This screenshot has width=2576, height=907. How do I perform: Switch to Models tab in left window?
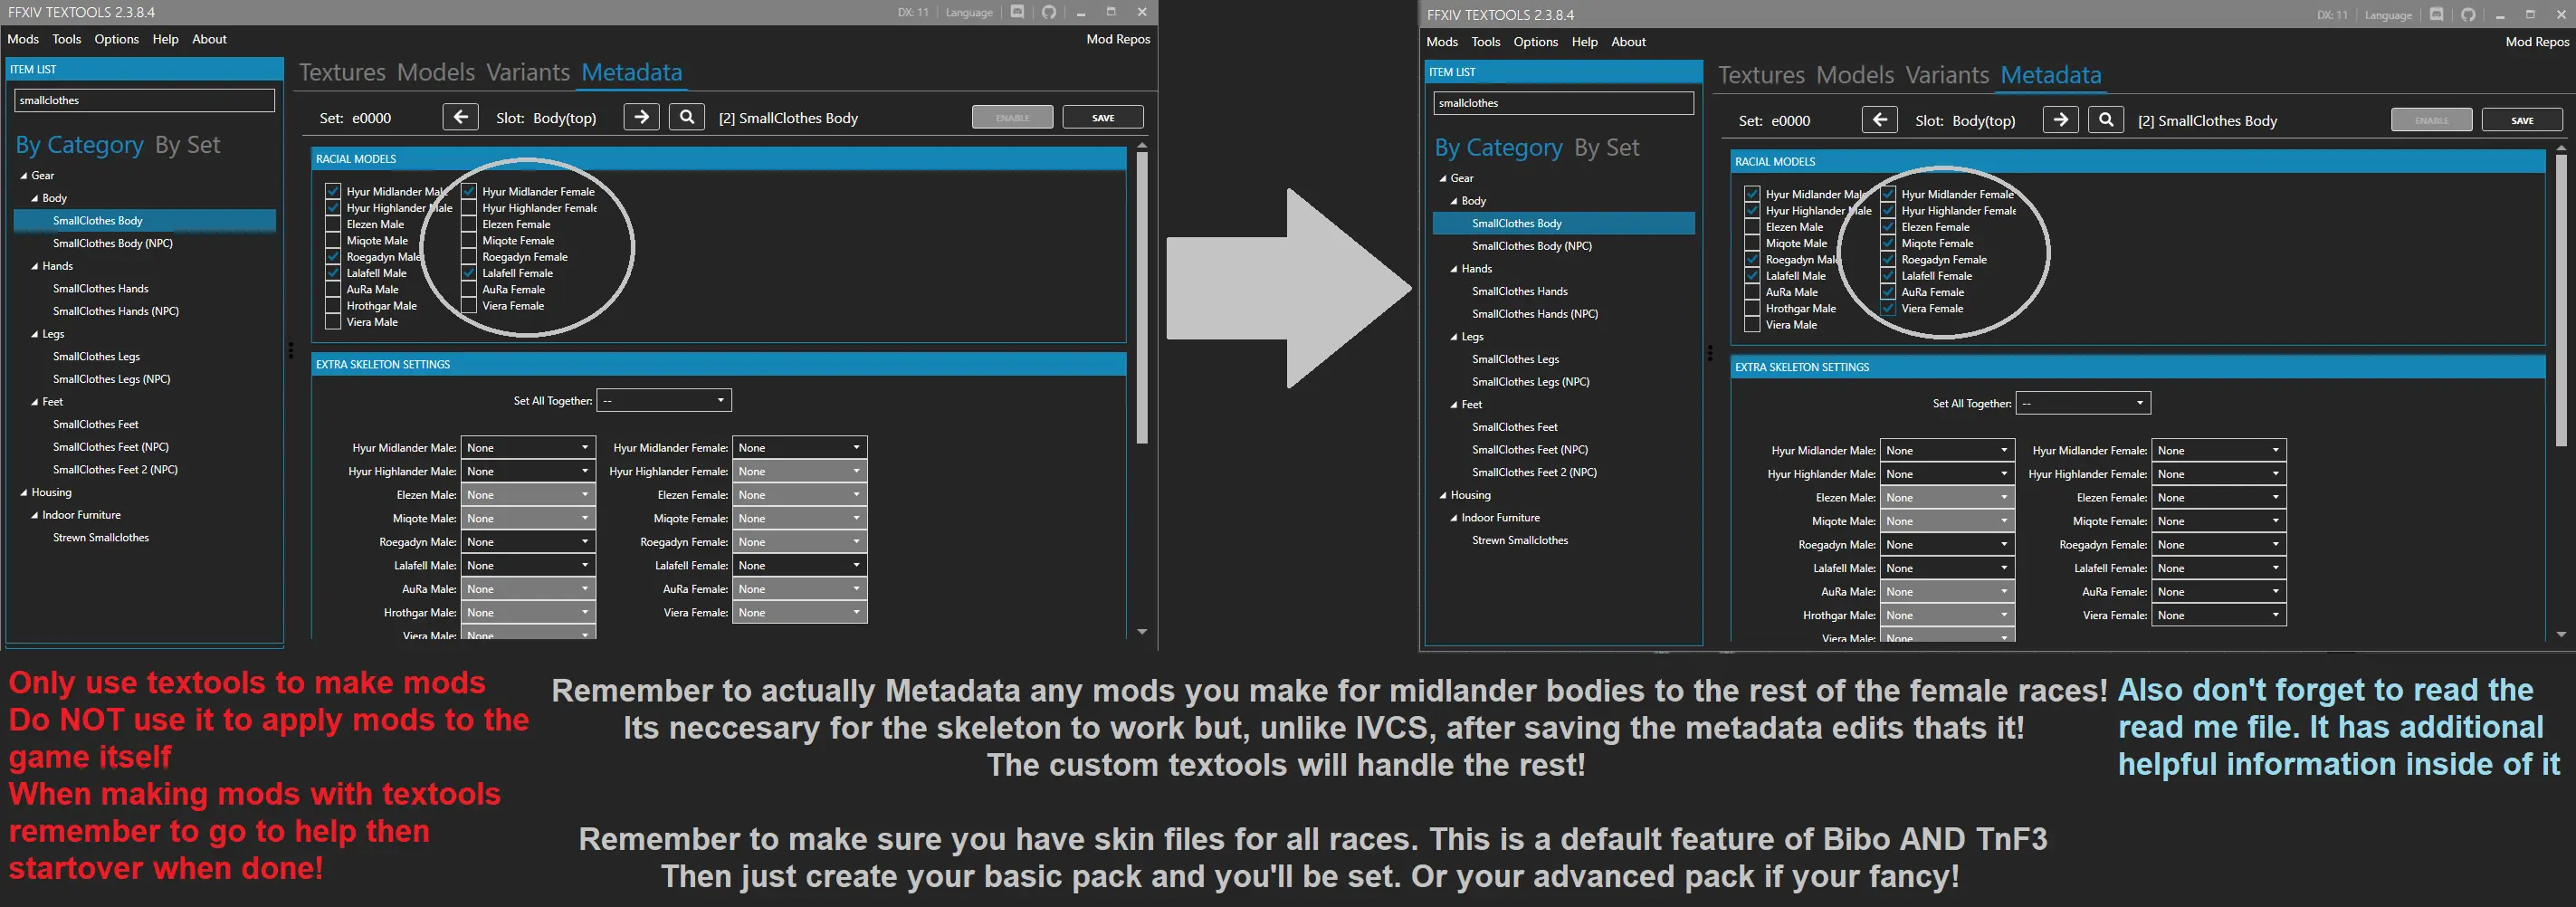click(x=436, y=72)
